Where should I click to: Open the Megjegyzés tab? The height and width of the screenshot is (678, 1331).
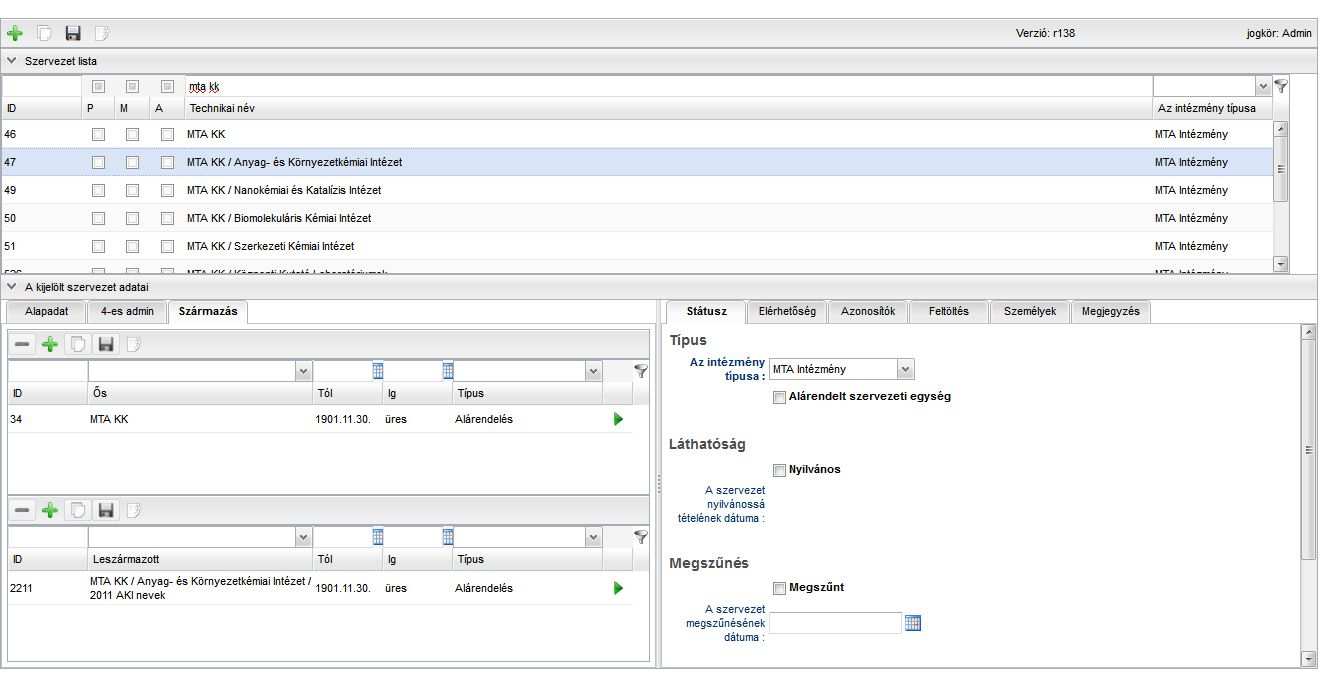1110,312
